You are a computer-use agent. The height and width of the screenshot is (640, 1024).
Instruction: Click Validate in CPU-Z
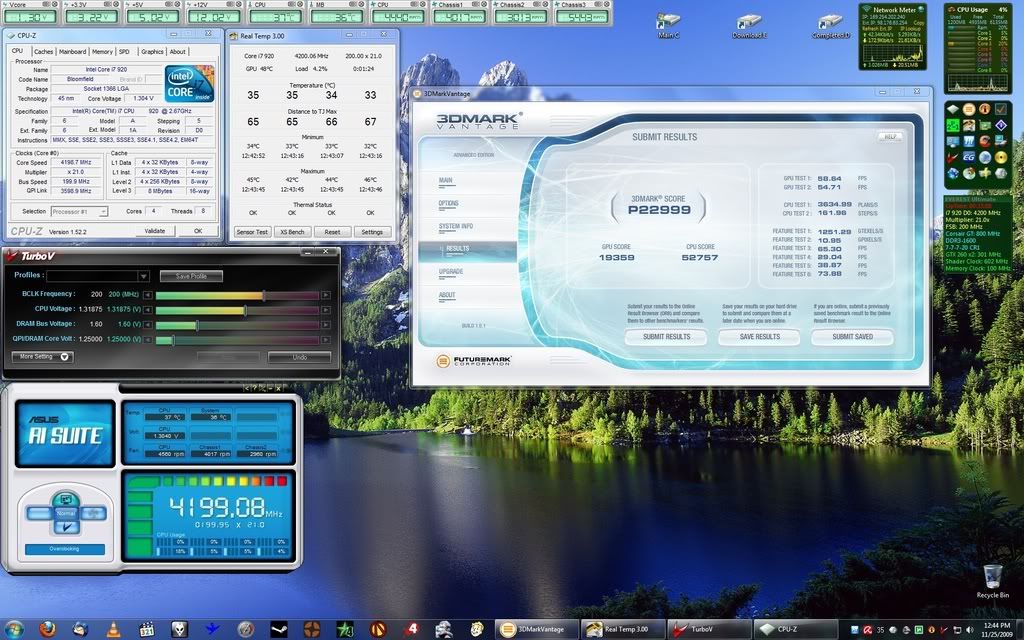click(x=155, y=231)
